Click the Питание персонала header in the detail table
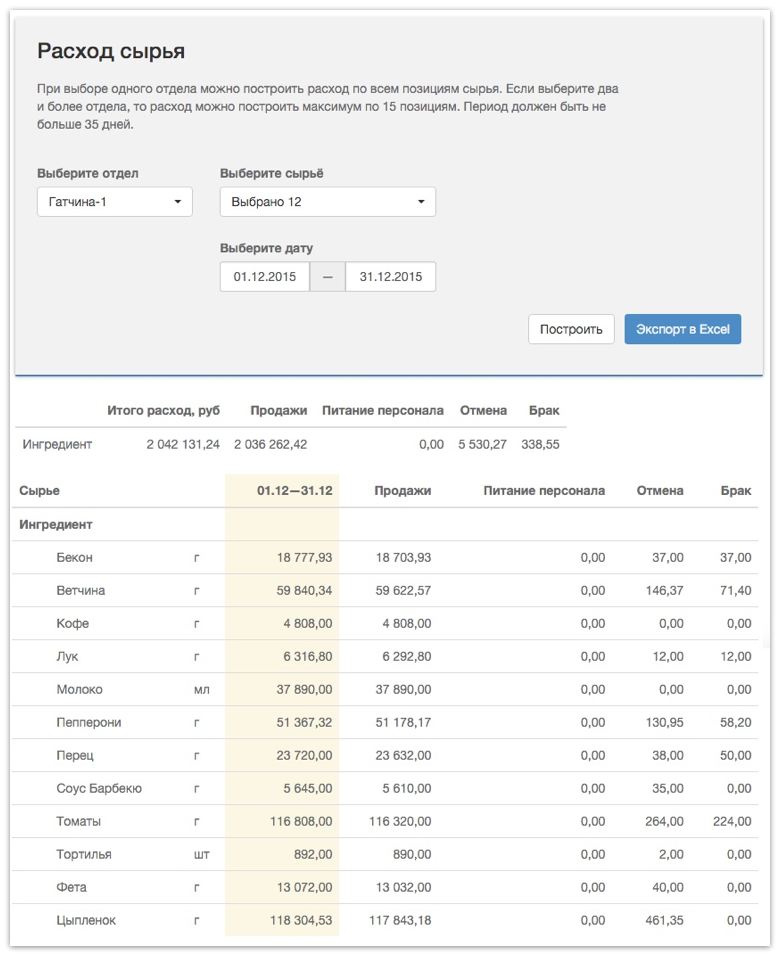This screenshot has height=954, width=780. pos(545,490)
